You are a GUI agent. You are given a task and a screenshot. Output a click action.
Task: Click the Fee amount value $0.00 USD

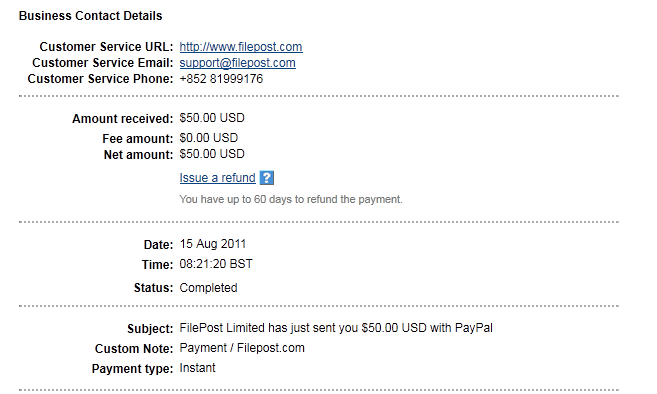click(x=209, y=138)
